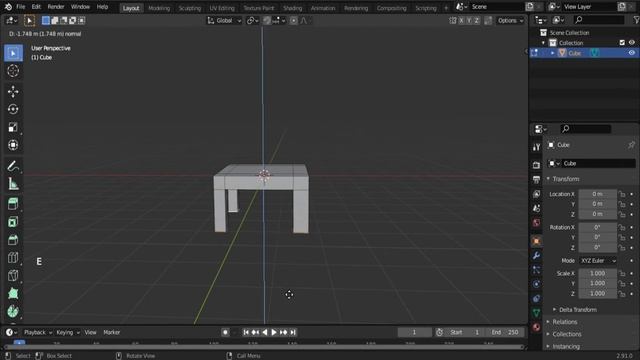The image size is (640, 360).
Task: Toggle X mirror in viewport header
Action: (x=461, y=20)
